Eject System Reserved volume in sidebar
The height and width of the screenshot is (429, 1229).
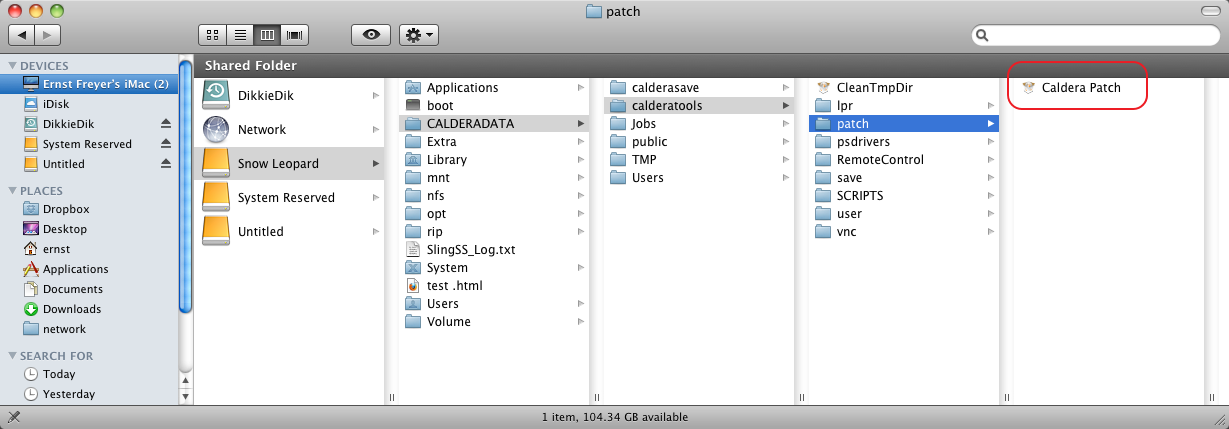click(x=167, y=144)
